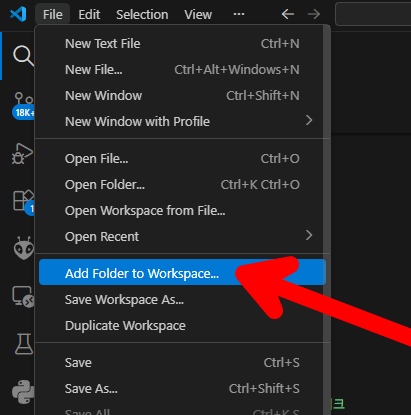Open the Search view in activity bar
The image size is (411, 415).
coord(23,56)
